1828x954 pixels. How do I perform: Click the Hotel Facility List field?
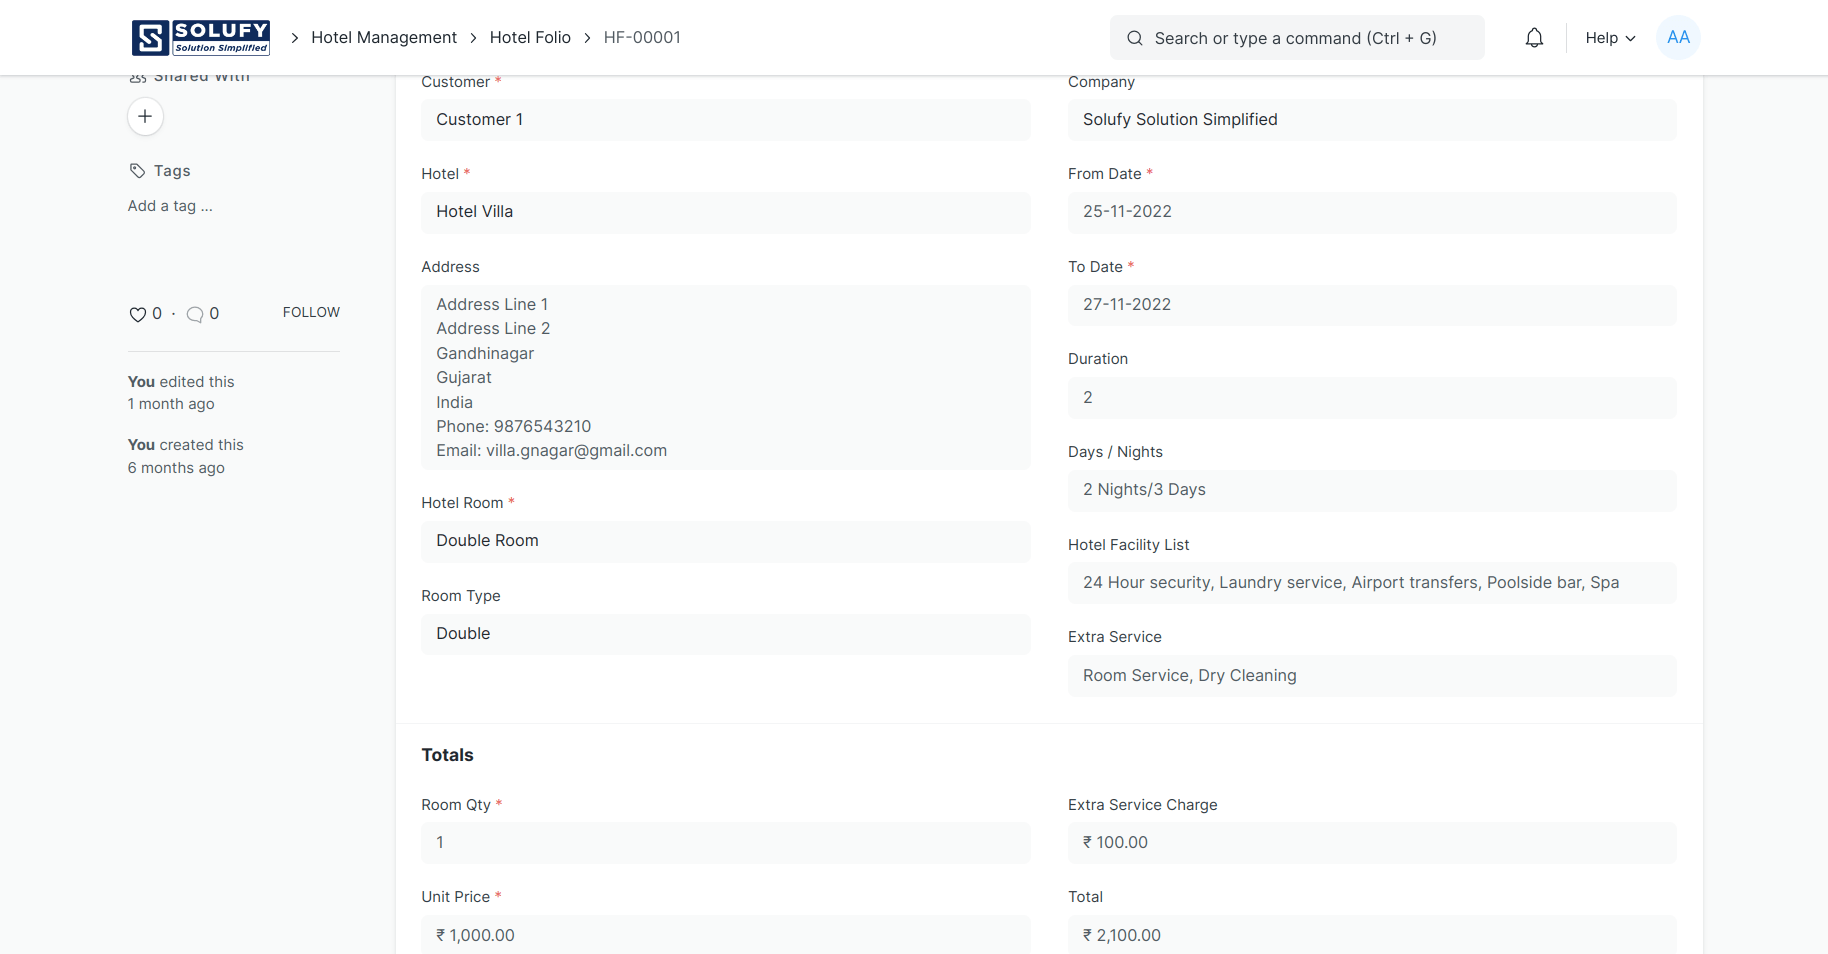click(1372, 583)
